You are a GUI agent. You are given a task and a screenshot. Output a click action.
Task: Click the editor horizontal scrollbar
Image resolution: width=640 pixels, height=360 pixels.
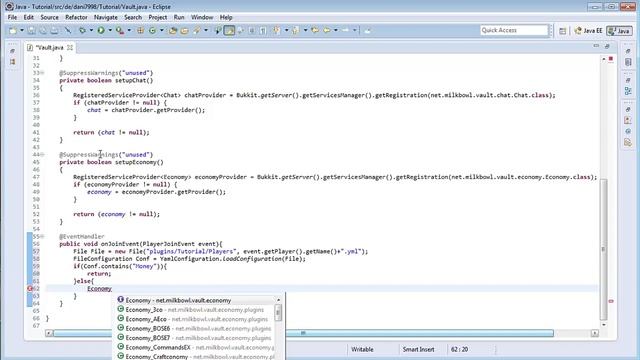point(303,333)
